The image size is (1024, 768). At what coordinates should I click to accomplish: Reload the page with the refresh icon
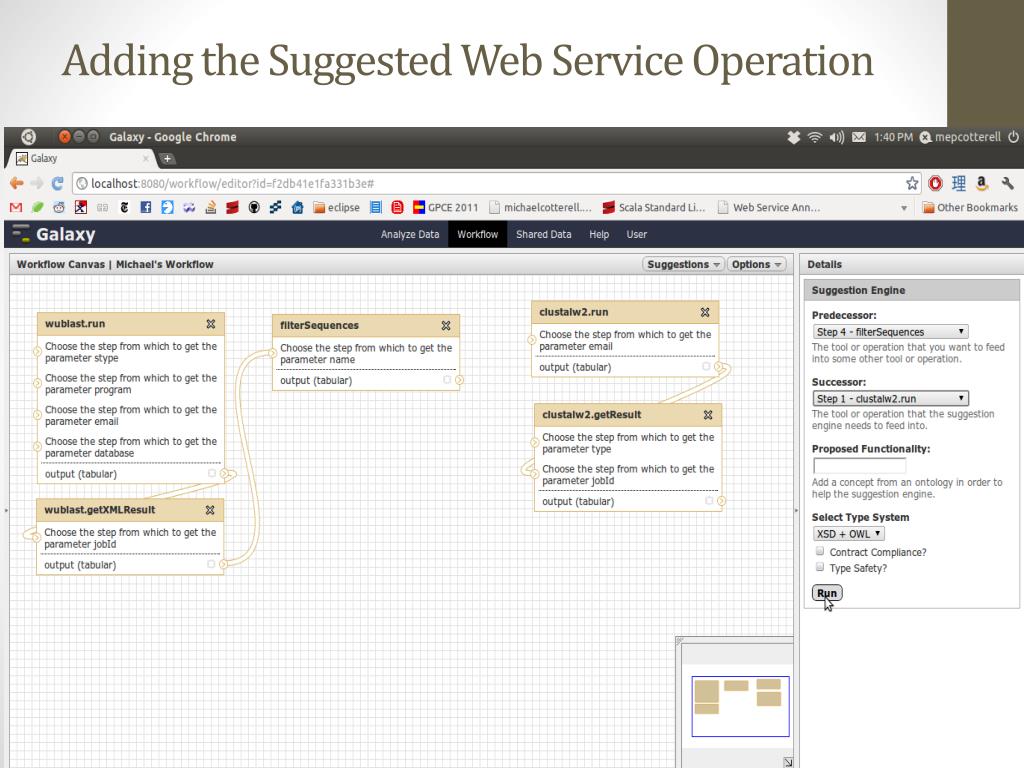click(57, 184)
